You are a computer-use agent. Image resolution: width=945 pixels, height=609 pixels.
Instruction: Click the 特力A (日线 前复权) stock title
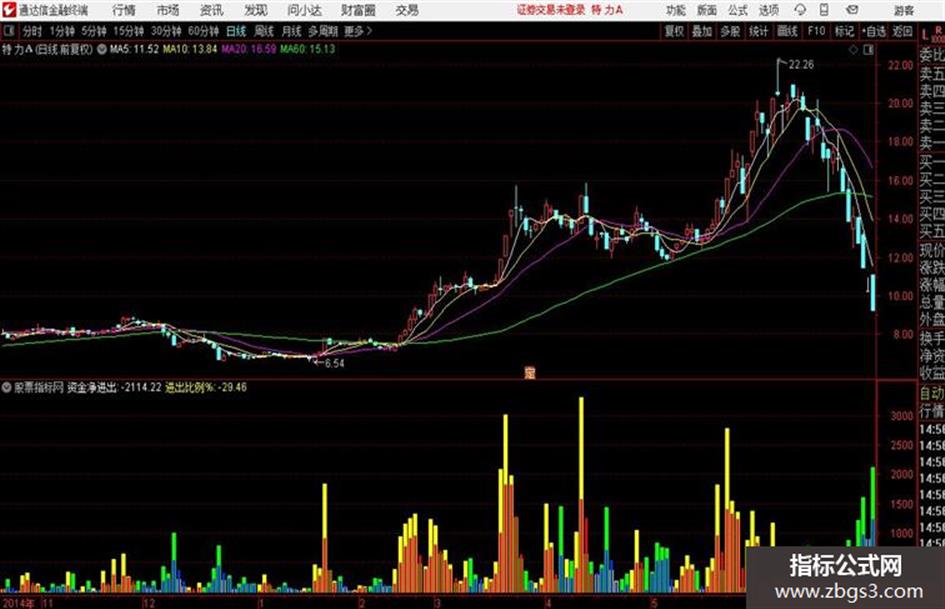coord(48,49)
